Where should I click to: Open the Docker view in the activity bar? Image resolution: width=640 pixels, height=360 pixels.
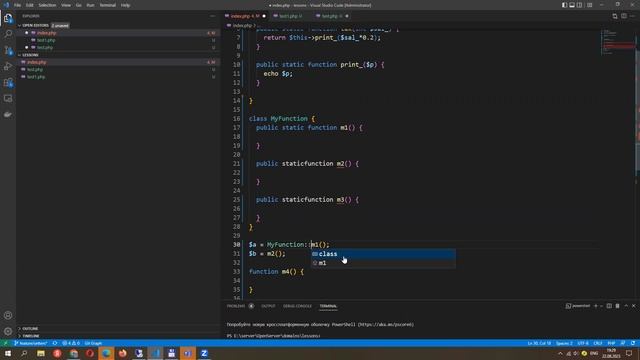pyautogui.click(x=8, y=115)
